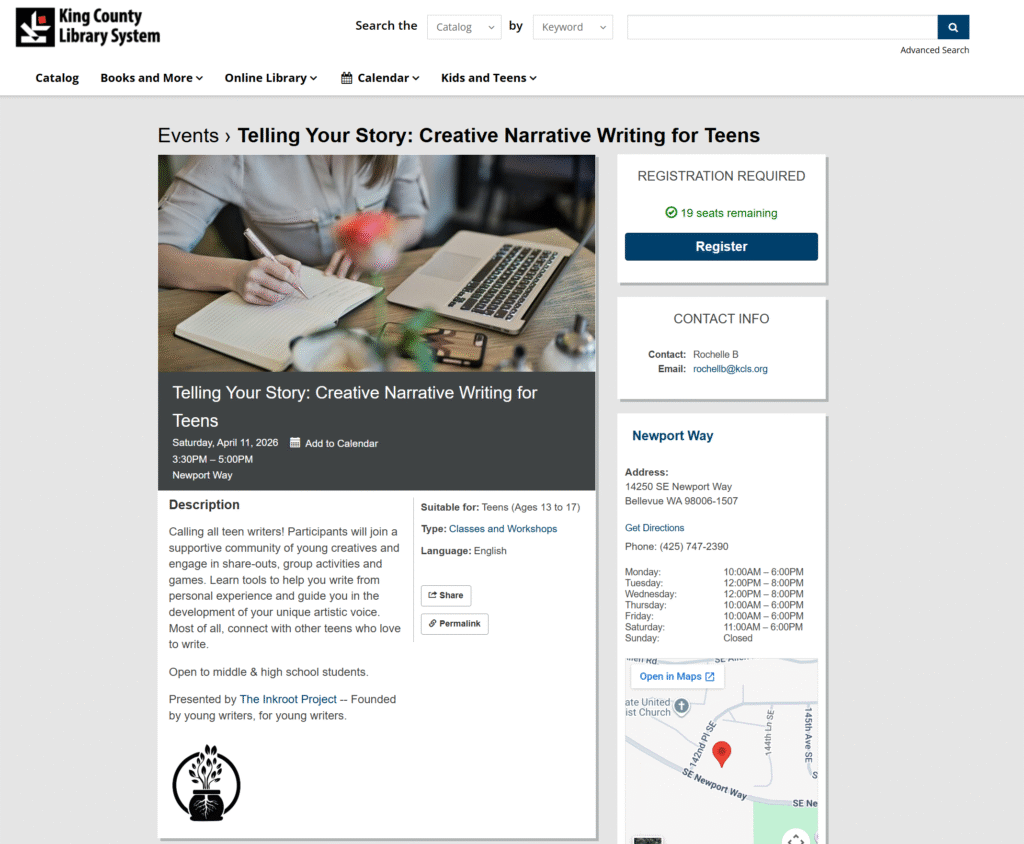This screenshot has height=844, width=1024.
Task: Expand the Books and More menu
Action: pos(152,78)
